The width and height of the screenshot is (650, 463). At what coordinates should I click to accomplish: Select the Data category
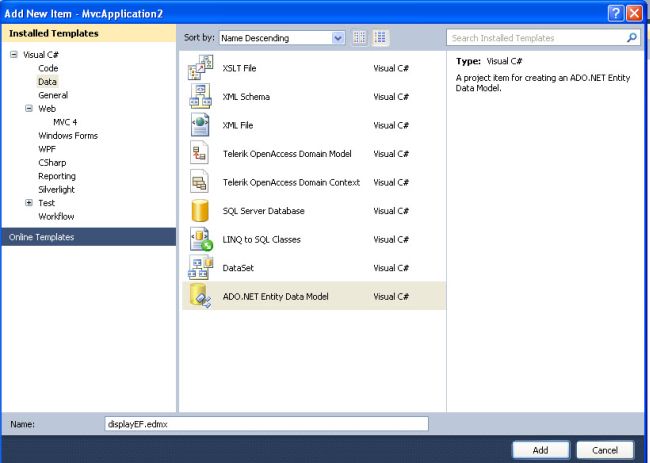47,82
